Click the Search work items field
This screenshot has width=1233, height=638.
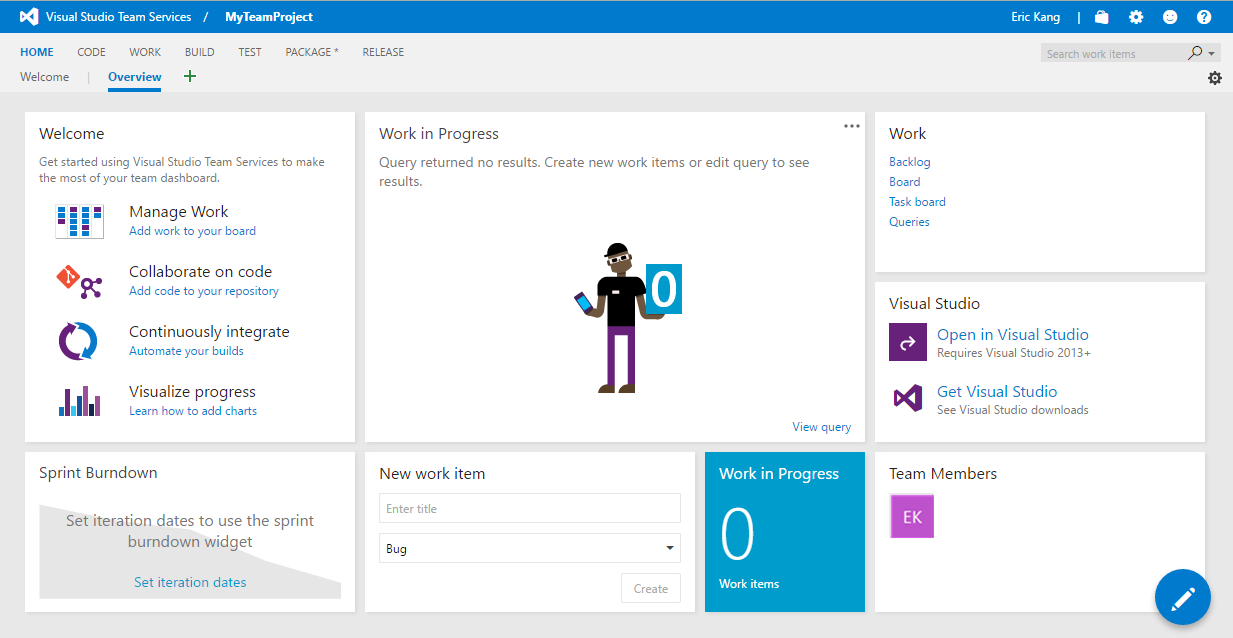pos(1112,54)
